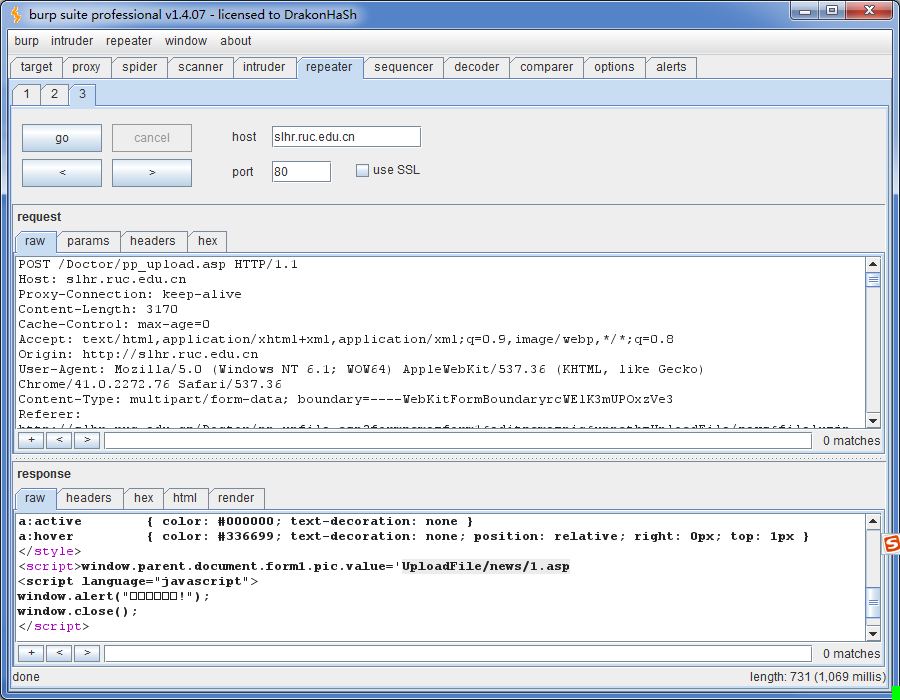Switch to the options tab
900x700 pixels.
[x=614, y=67]
